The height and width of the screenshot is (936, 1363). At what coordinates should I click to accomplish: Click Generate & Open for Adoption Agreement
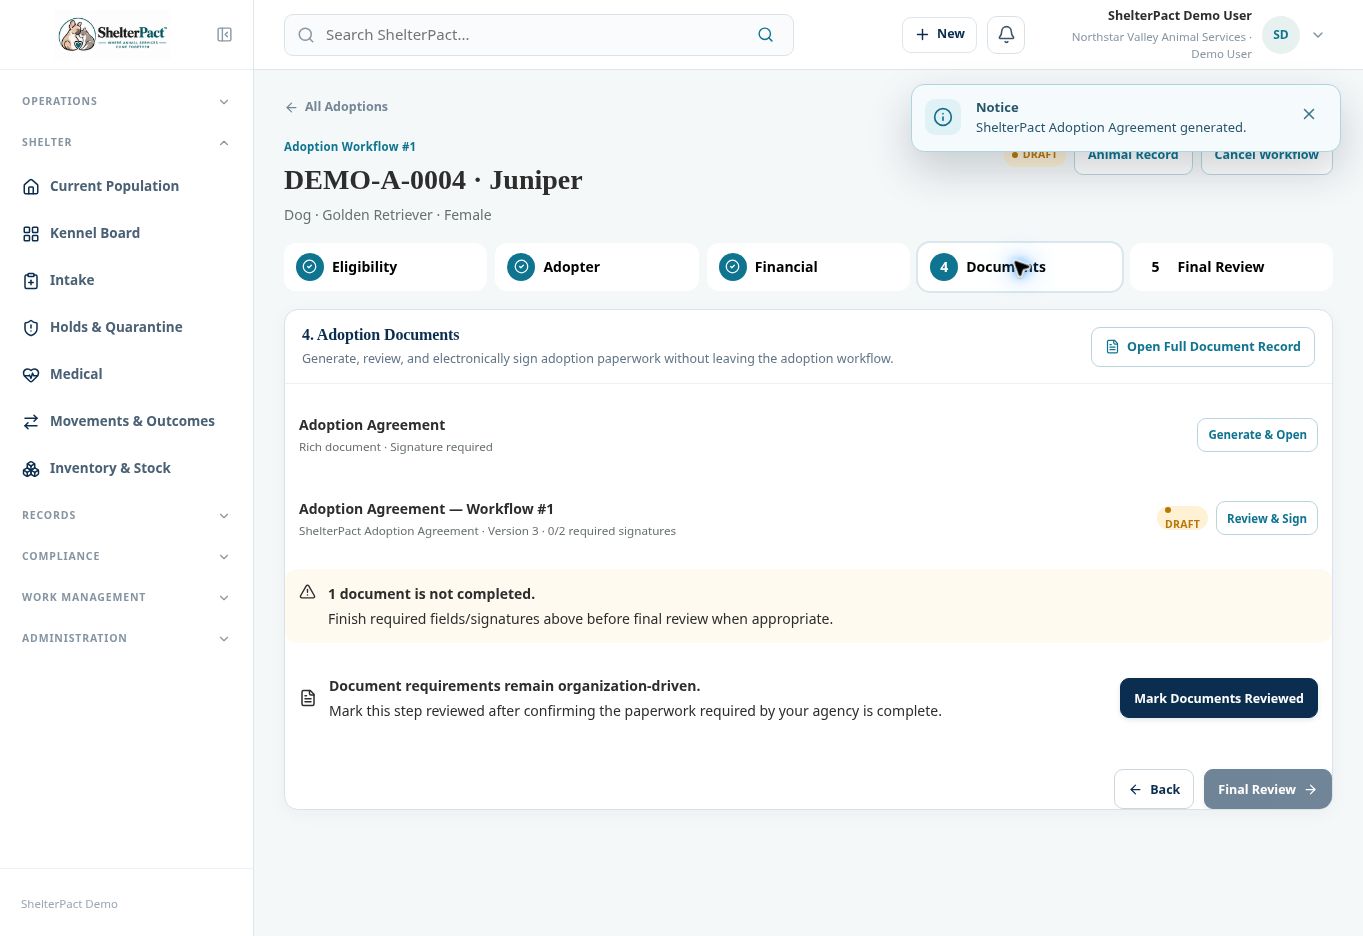coord(1257,435)
